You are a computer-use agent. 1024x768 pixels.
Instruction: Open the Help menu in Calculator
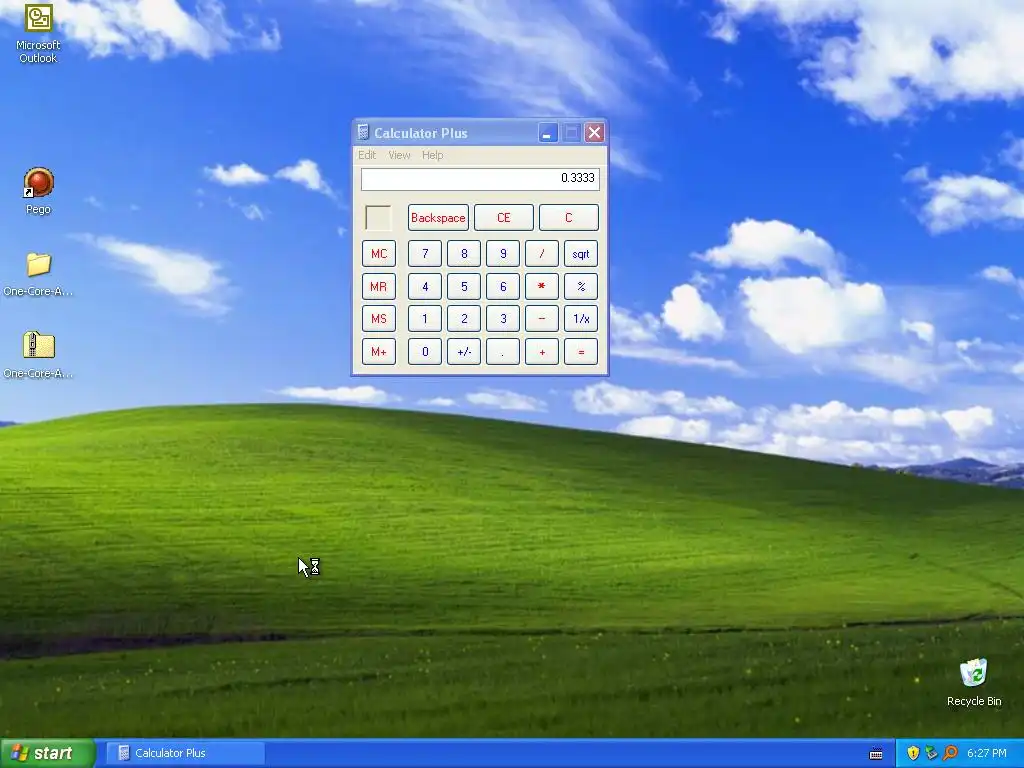tap(432, 155)
